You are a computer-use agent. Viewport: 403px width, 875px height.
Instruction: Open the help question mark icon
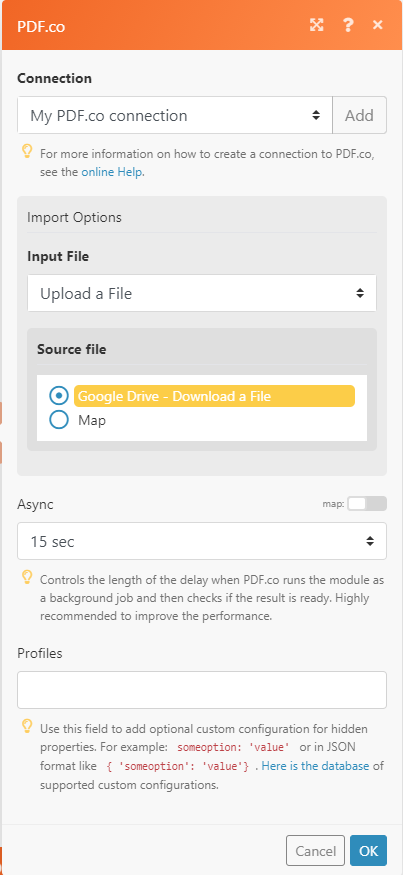coord(348,25)
